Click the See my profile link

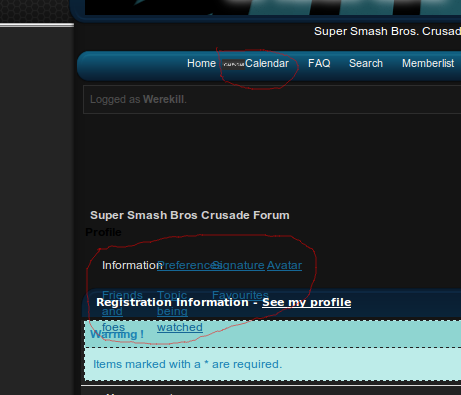307,302
